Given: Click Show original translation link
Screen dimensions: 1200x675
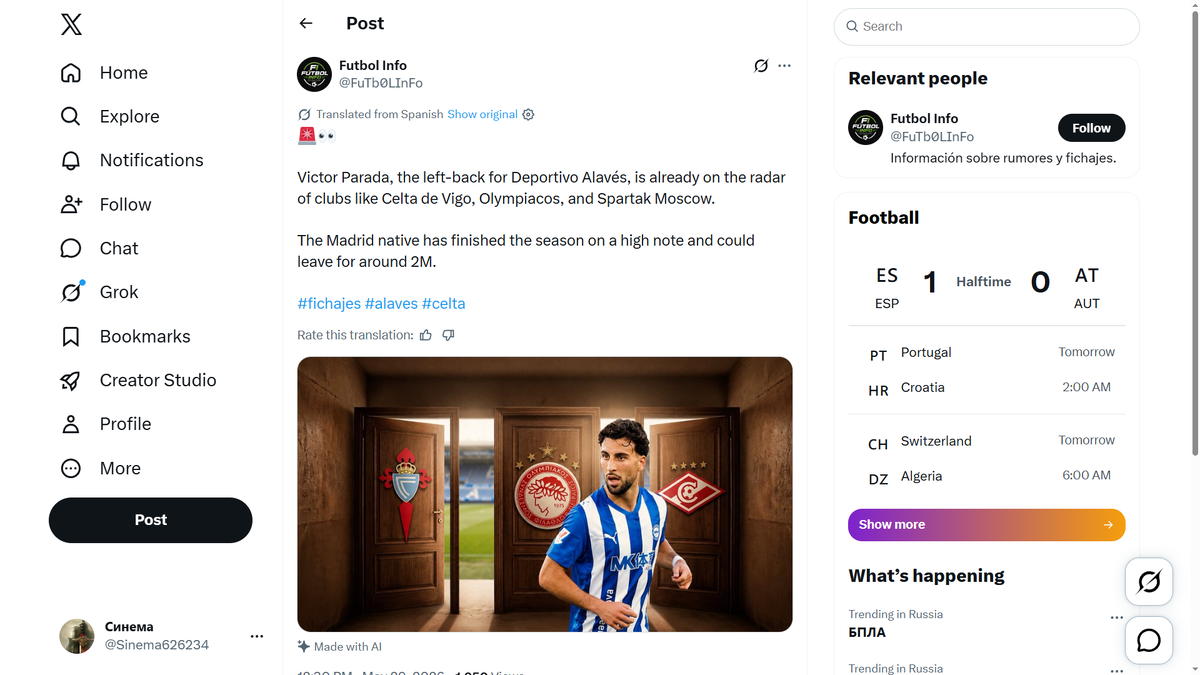Looking at the screenshot, I should [482, 114].
